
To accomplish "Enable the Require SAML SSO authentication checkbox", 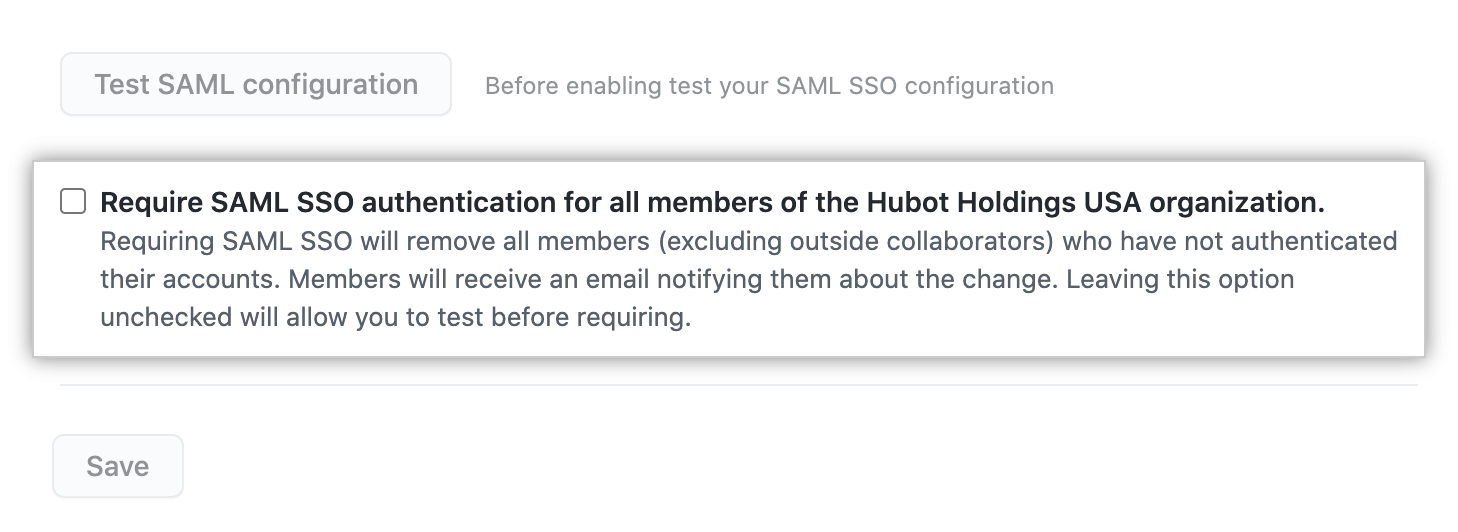I will coord(73,202).
